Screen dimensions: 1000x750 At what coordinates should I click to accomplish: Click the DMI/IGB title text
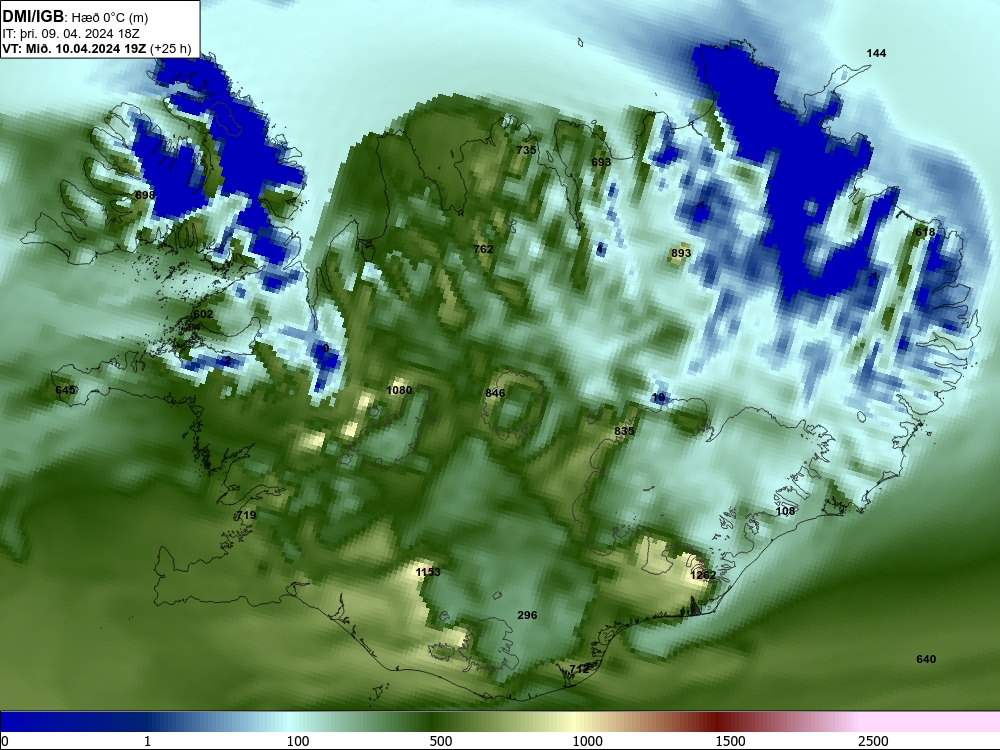[33, 16]
